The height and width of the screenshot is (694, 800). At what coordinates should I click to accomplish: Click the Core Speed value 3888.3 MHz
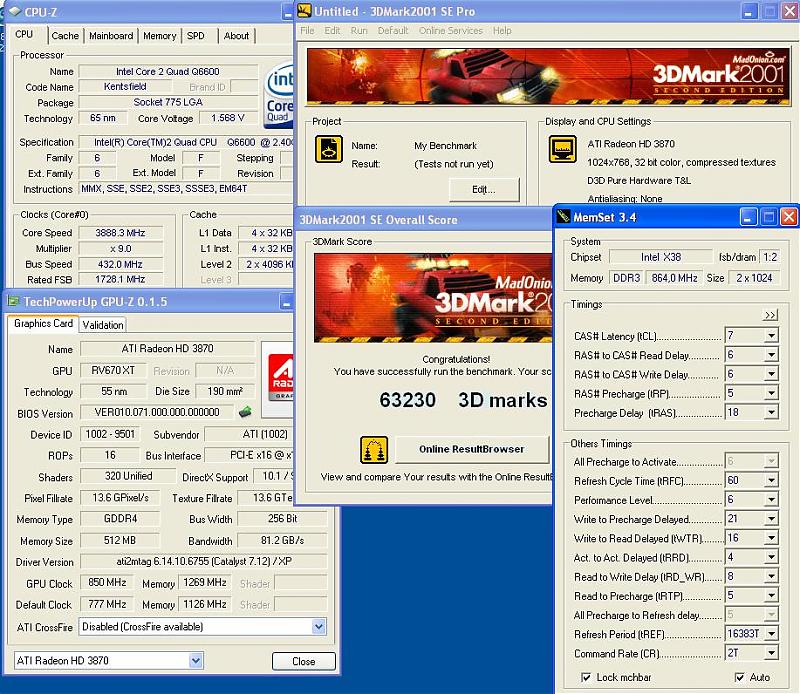point(120,233)
